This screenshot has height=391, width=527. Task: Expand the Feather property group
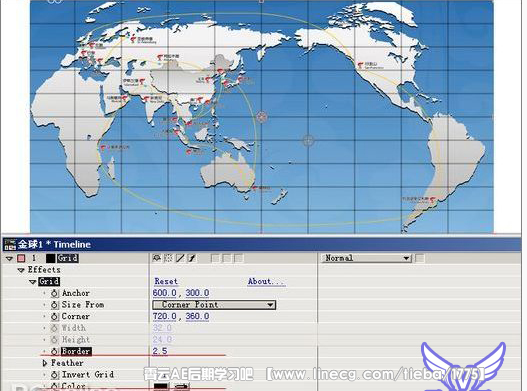(45, 363)
